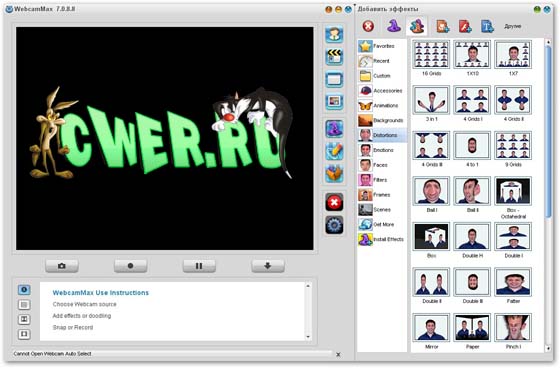Click Get More effects entry
This screenshot has height=368, width=560.
[x=382, y=225]
